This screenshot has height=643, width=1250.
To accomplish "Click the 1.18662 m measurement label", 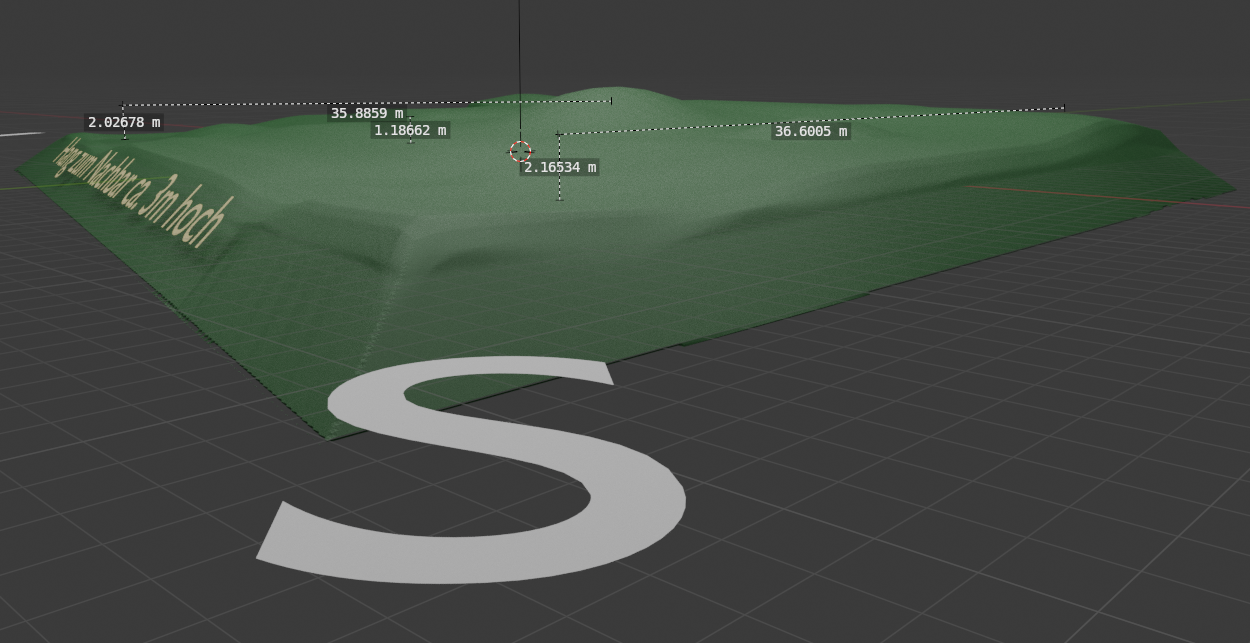I will tap(410, 130).
